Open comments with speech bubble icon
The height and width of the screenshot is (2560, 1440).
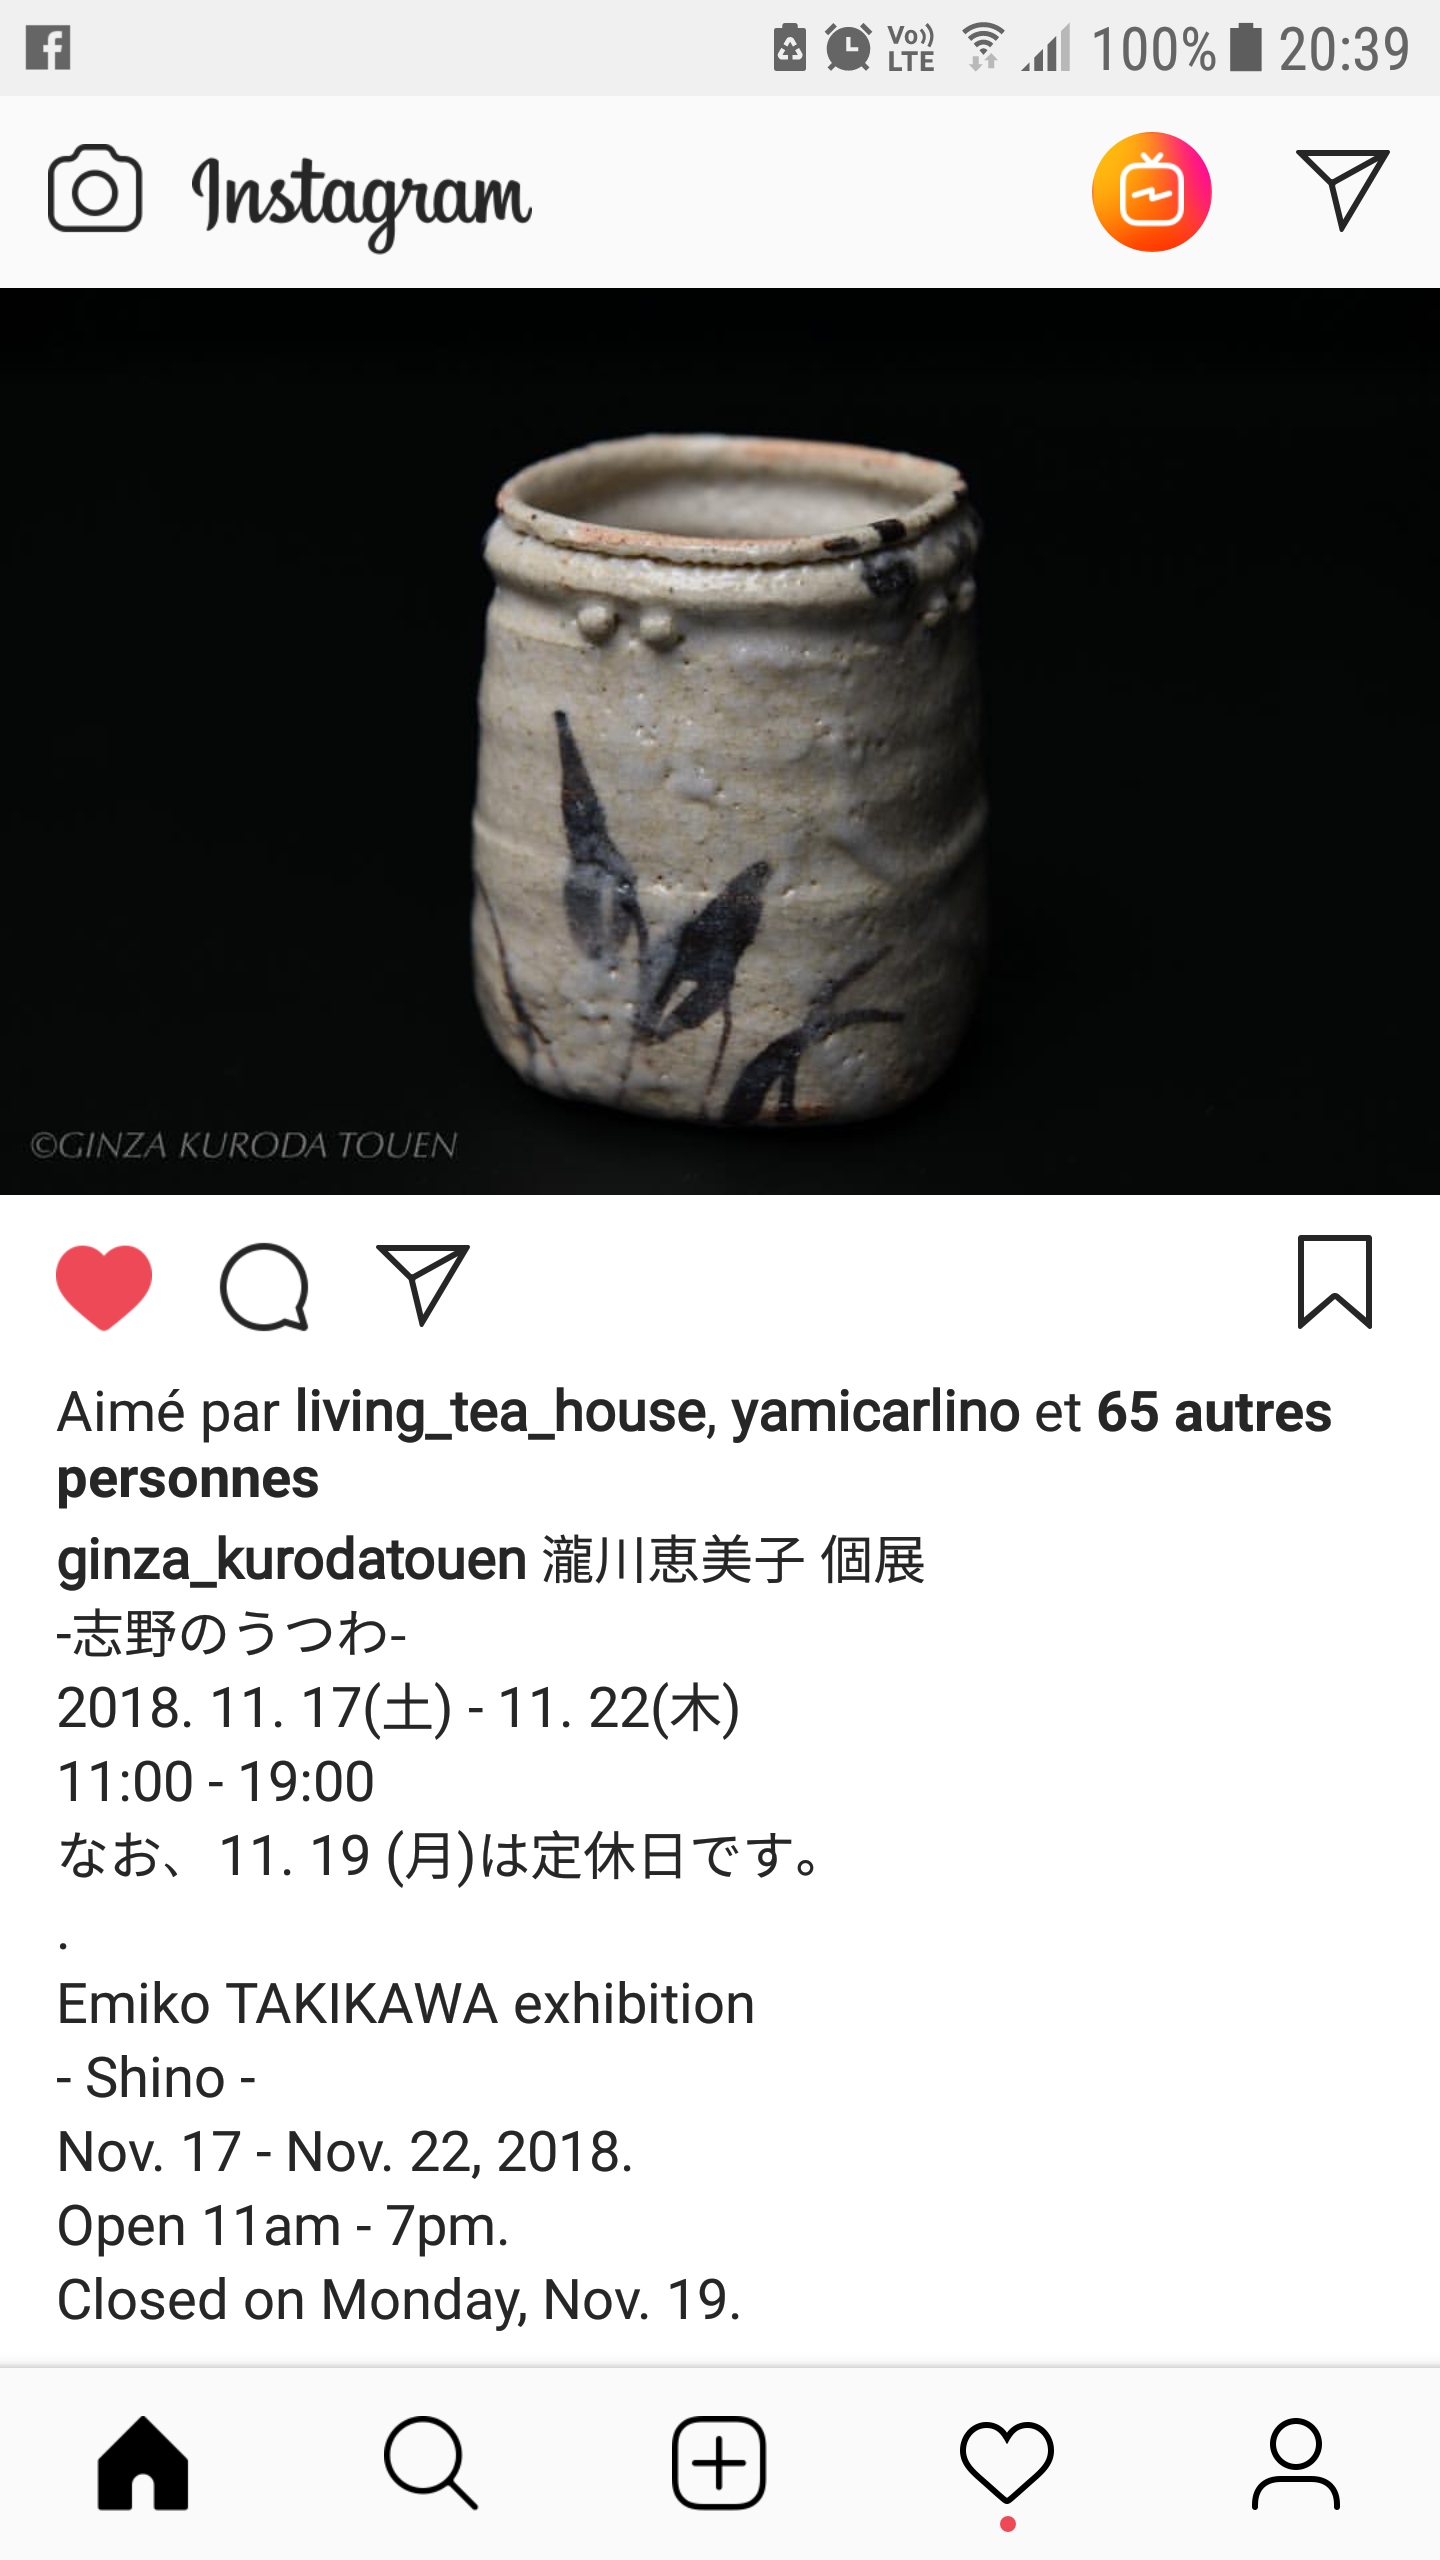264,1287
